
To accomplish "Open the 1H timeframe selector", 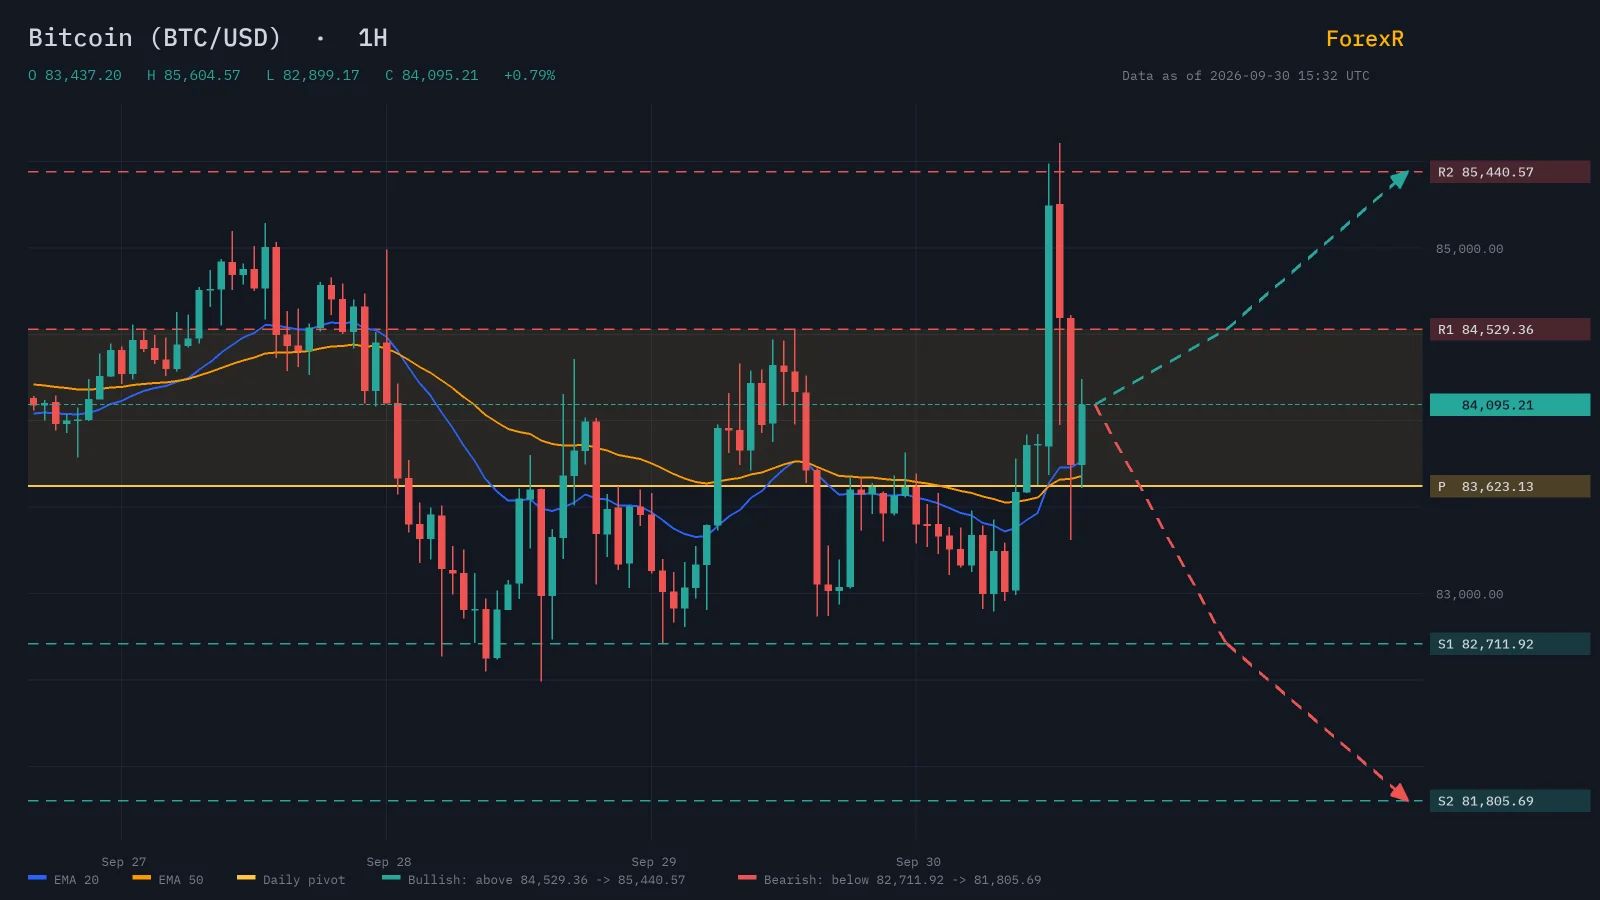I will click(x=373, y=38).
